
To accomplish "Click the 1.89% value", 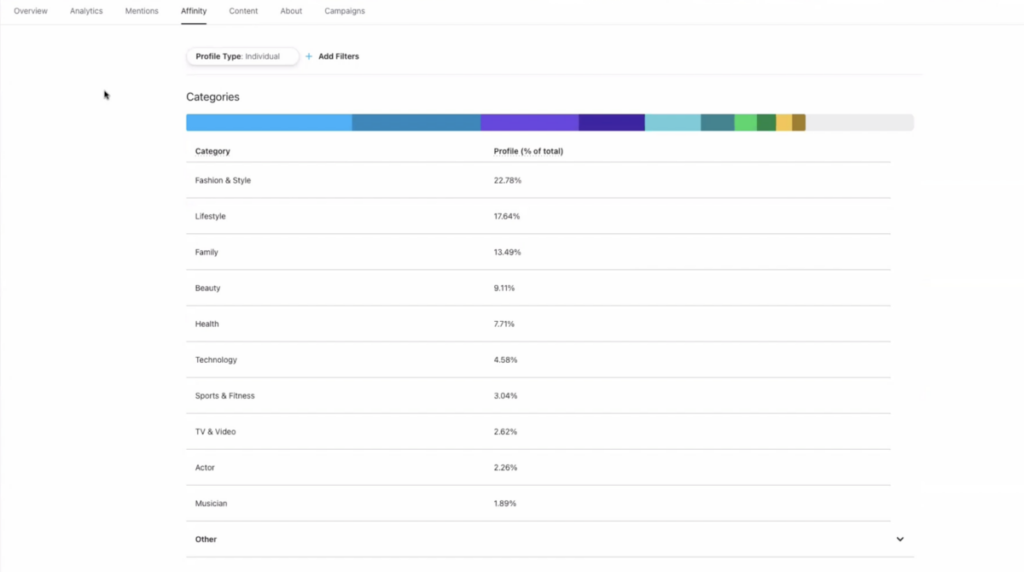I will tap(505, 503).
